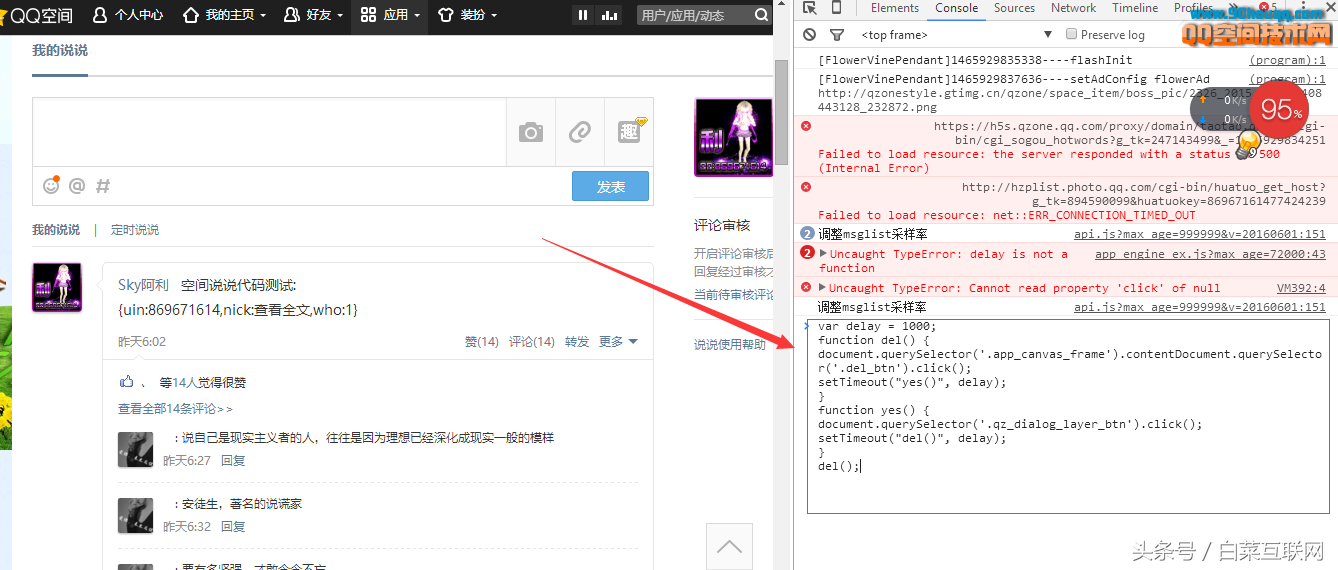Click the back-to-top arrow button
The image size is (1338, 570).
pos(729,546)
